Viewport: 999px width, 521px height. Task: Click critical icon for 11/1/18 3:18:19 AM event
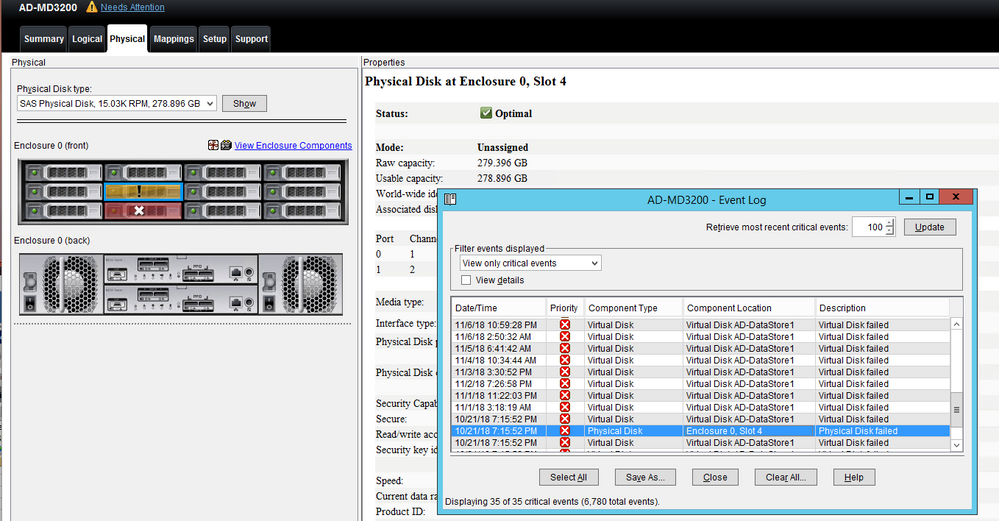tap(564, 407)
